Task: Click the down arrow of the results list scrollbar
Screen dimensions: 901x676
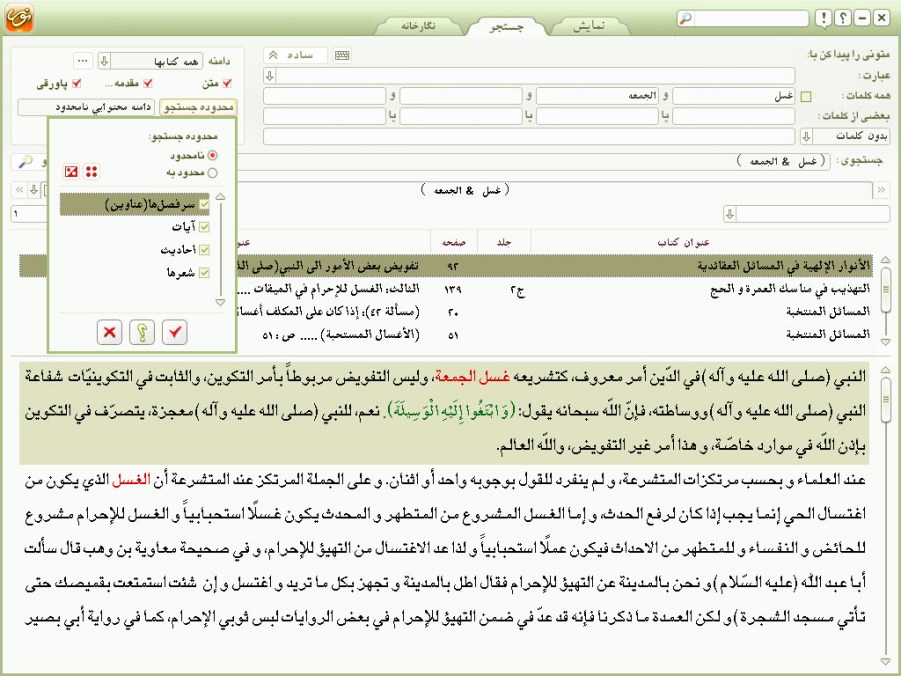Action: pos(885,342)
